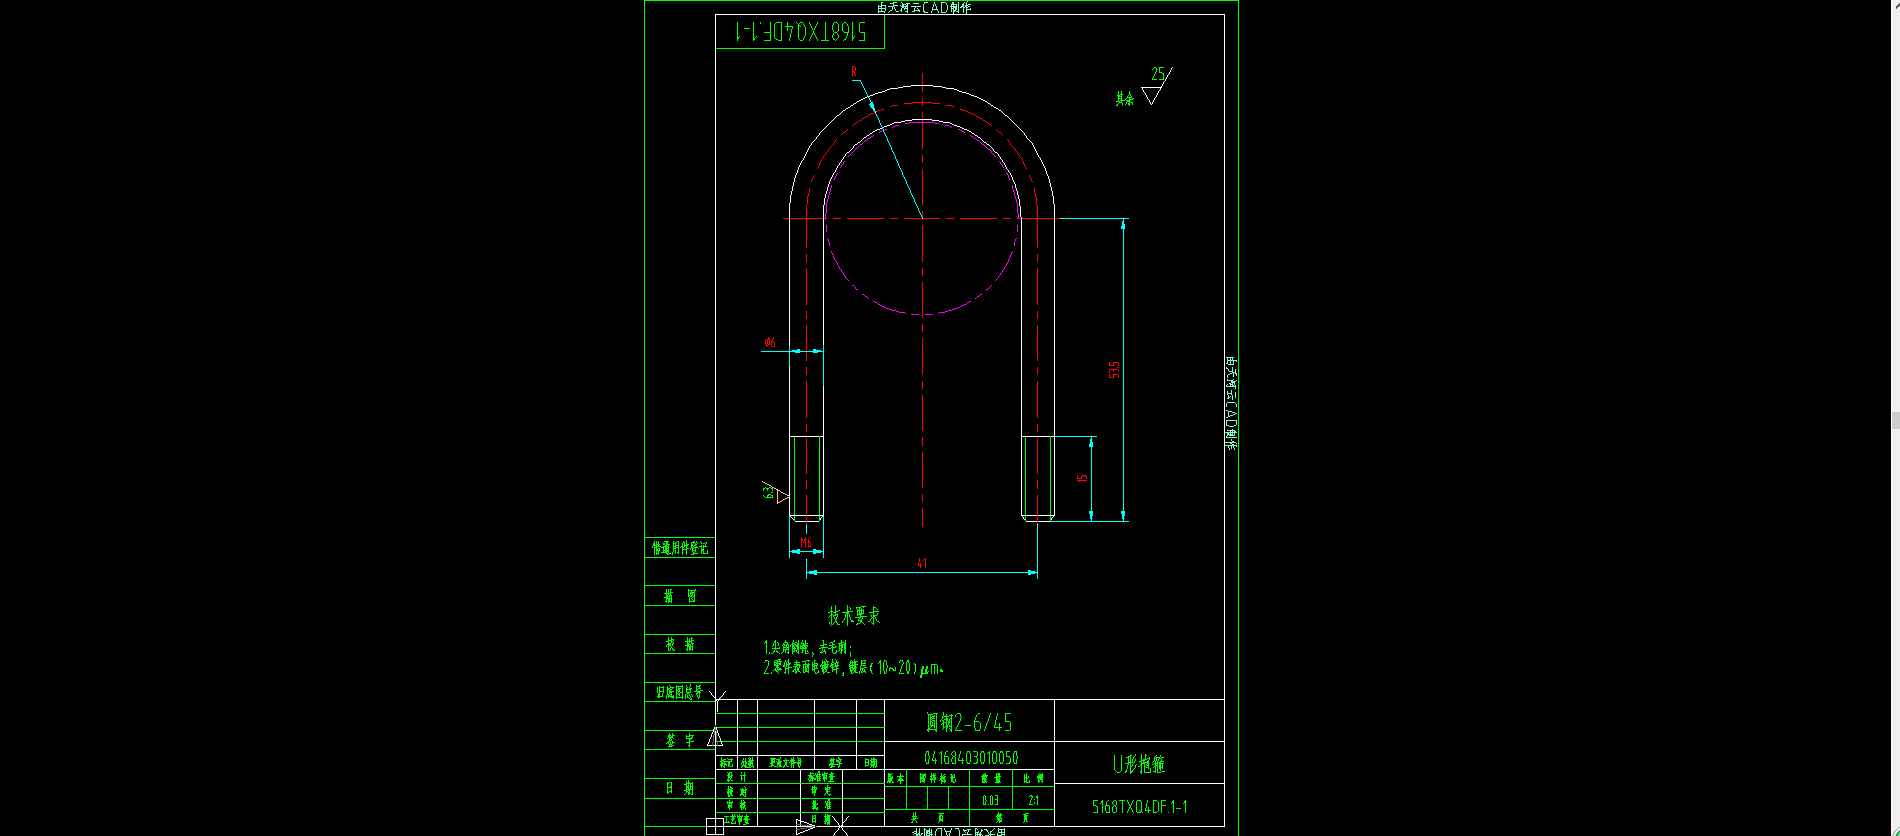
Task: Click the '41' horizontal dimension text
Action: pos(922,564)
